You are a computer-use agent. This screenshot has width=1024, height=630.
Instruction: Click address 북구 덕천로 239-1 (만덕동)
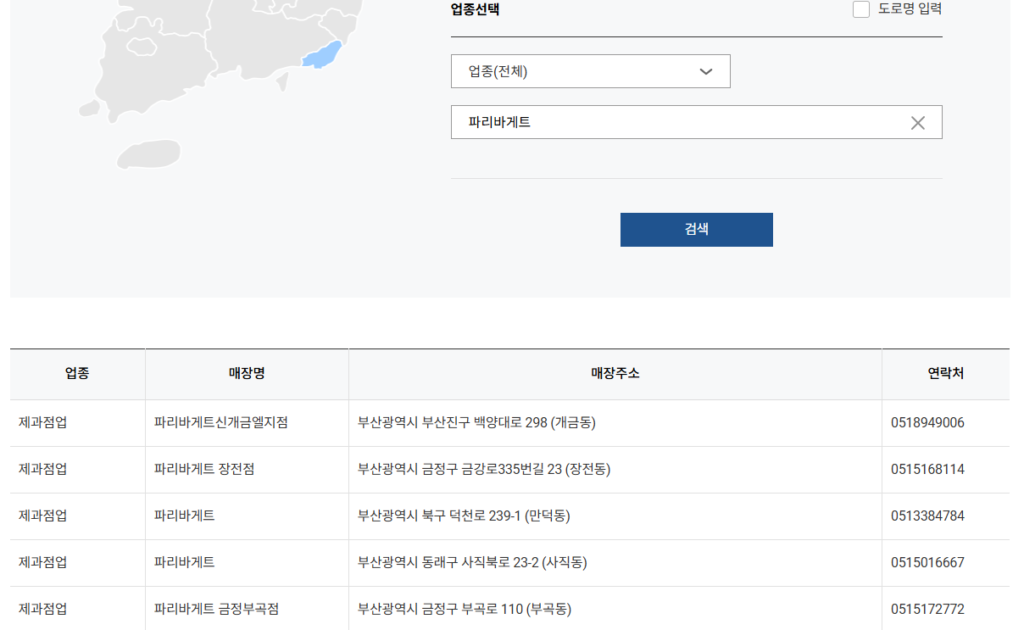(x=464, y=516)
